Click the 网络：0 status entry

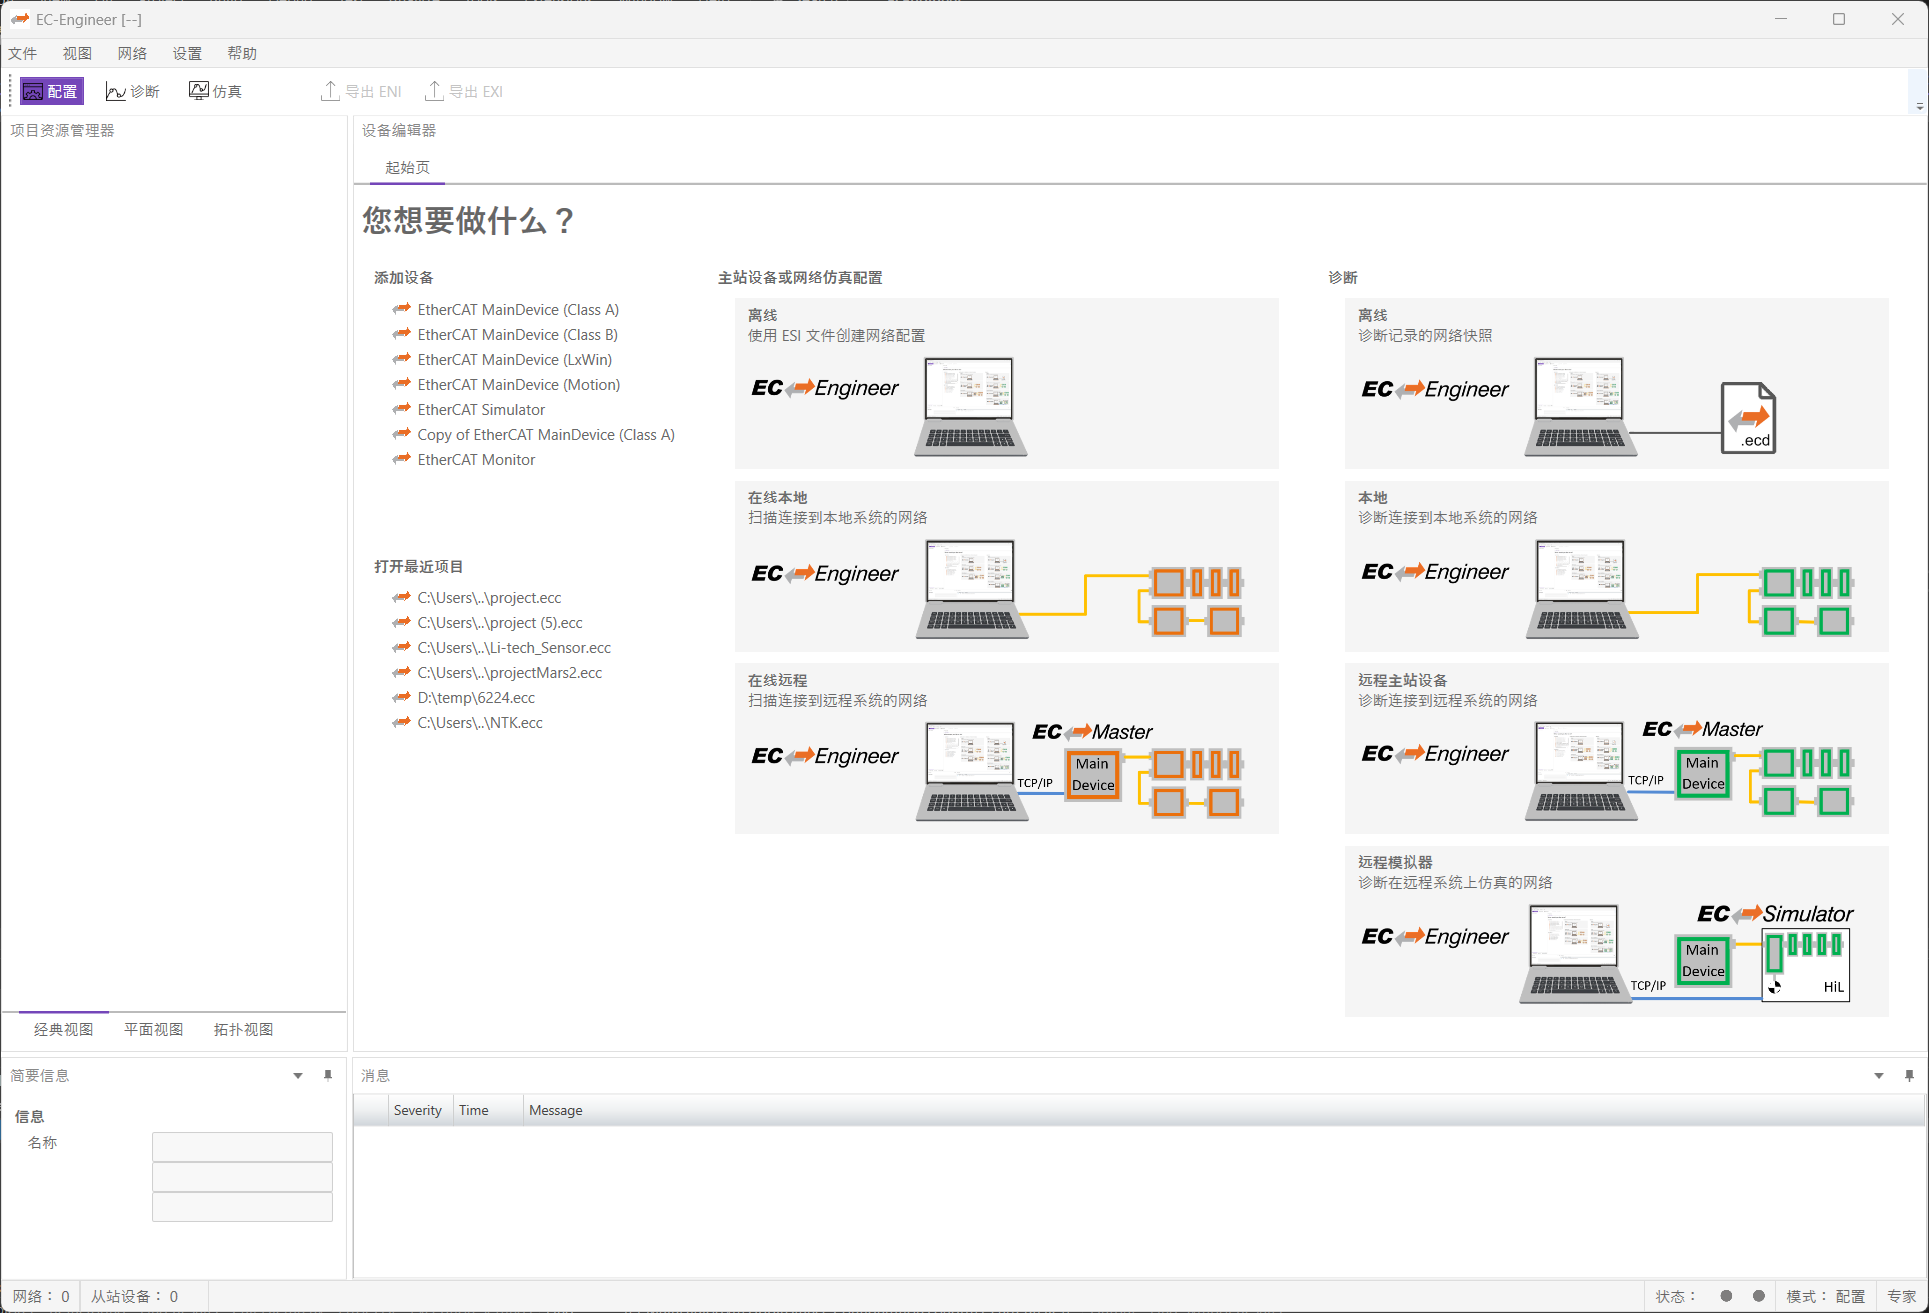click(x=41, y=1296)
